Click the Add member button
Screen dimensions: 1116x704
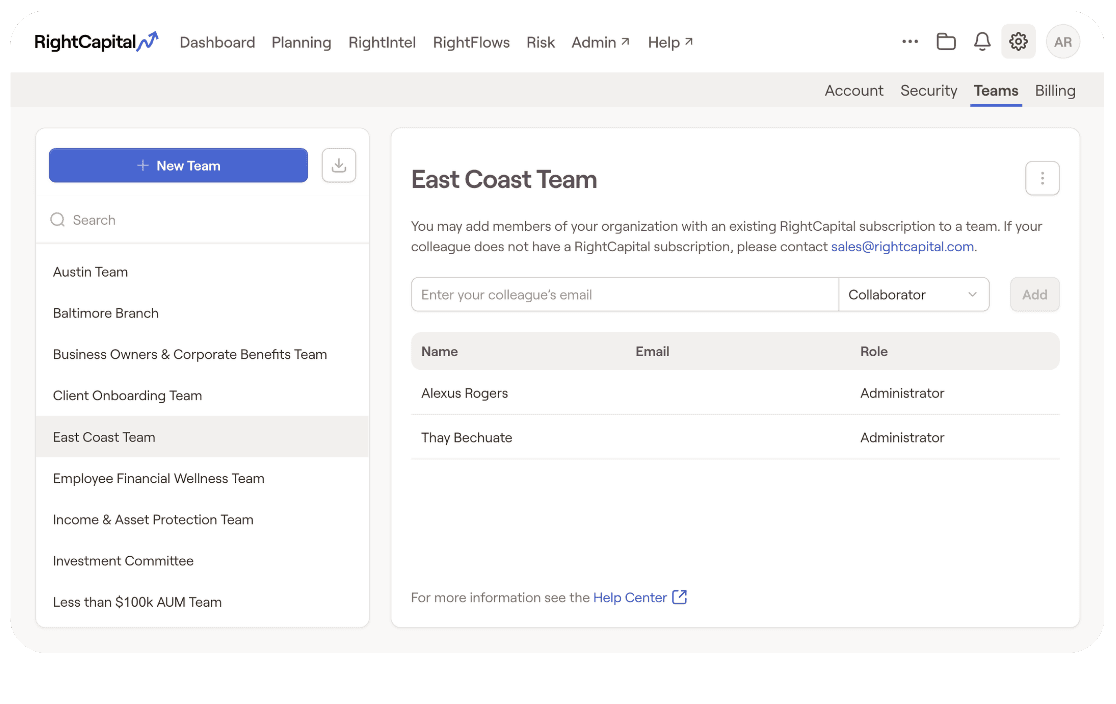point(1034,295)
